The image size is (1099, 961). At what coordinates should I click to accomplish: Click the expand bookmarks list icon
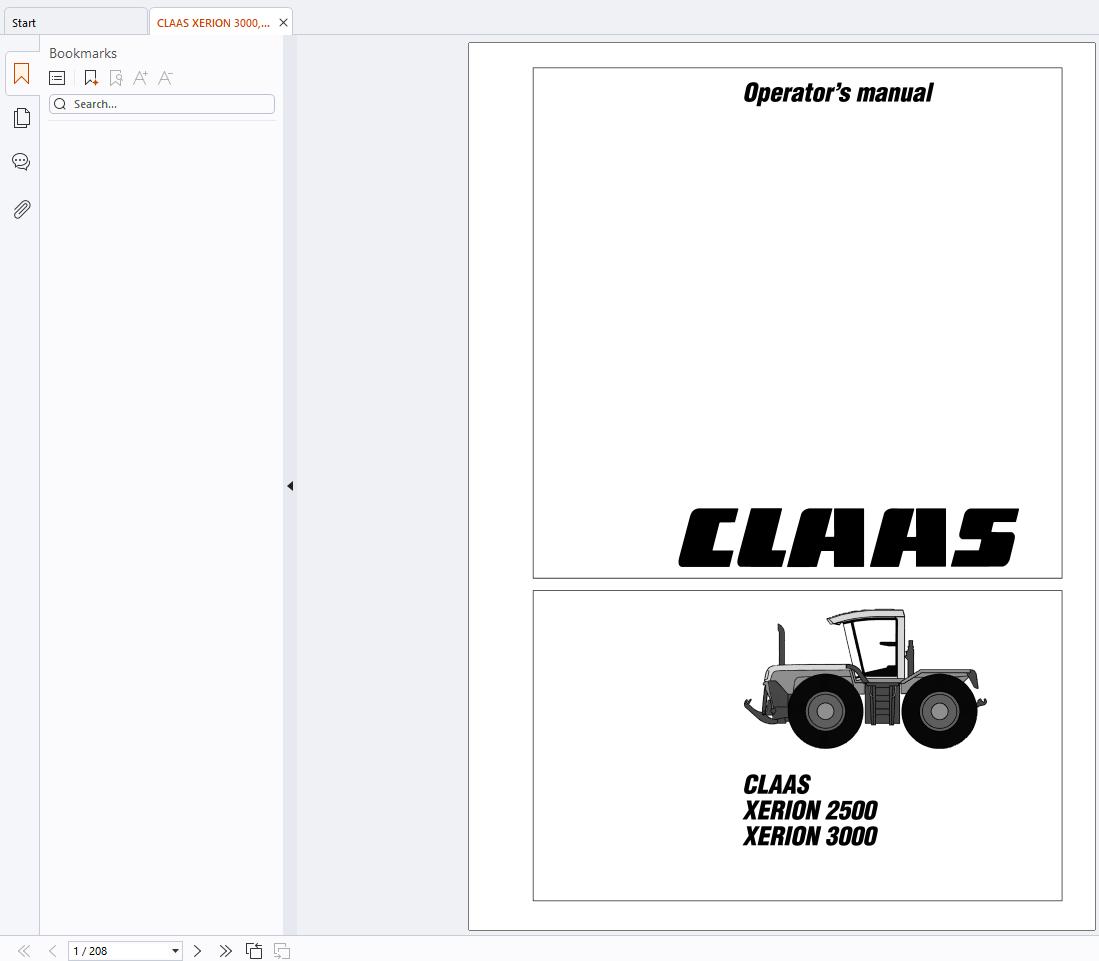pyautogui.click(x=57, y=78)
